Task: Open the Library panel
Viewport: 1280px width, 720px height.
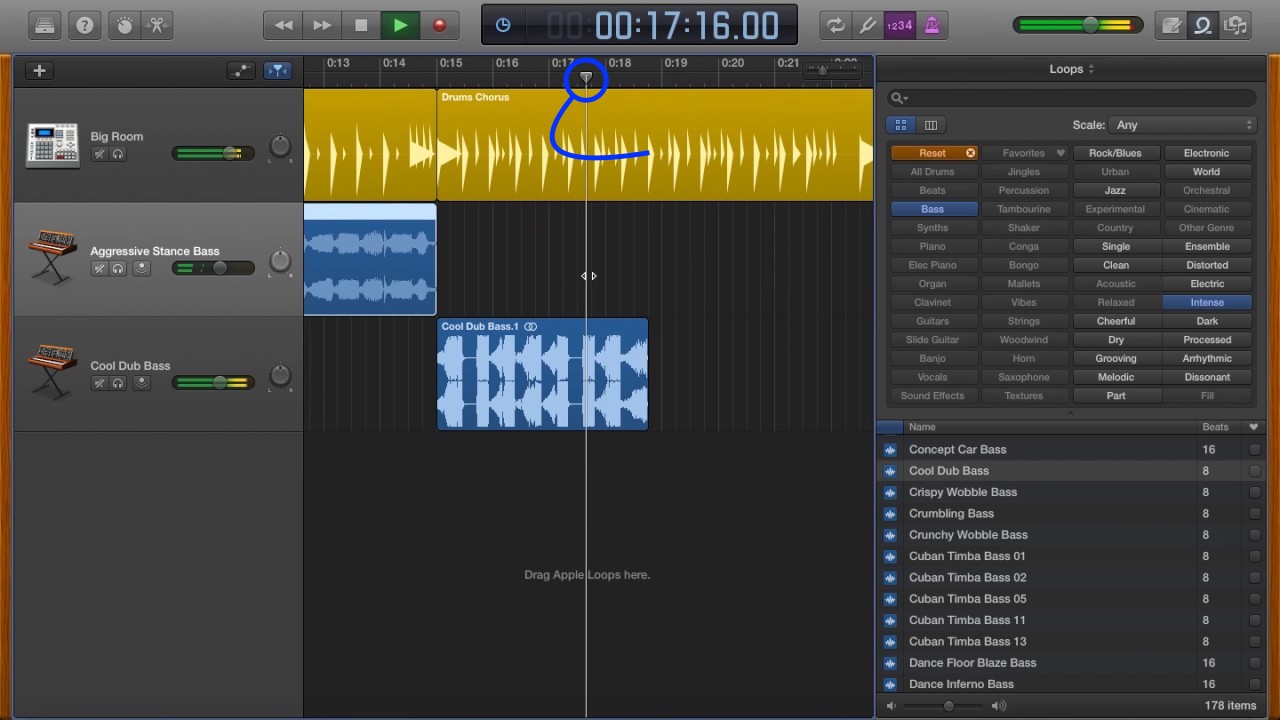Action: pos(45,26)
